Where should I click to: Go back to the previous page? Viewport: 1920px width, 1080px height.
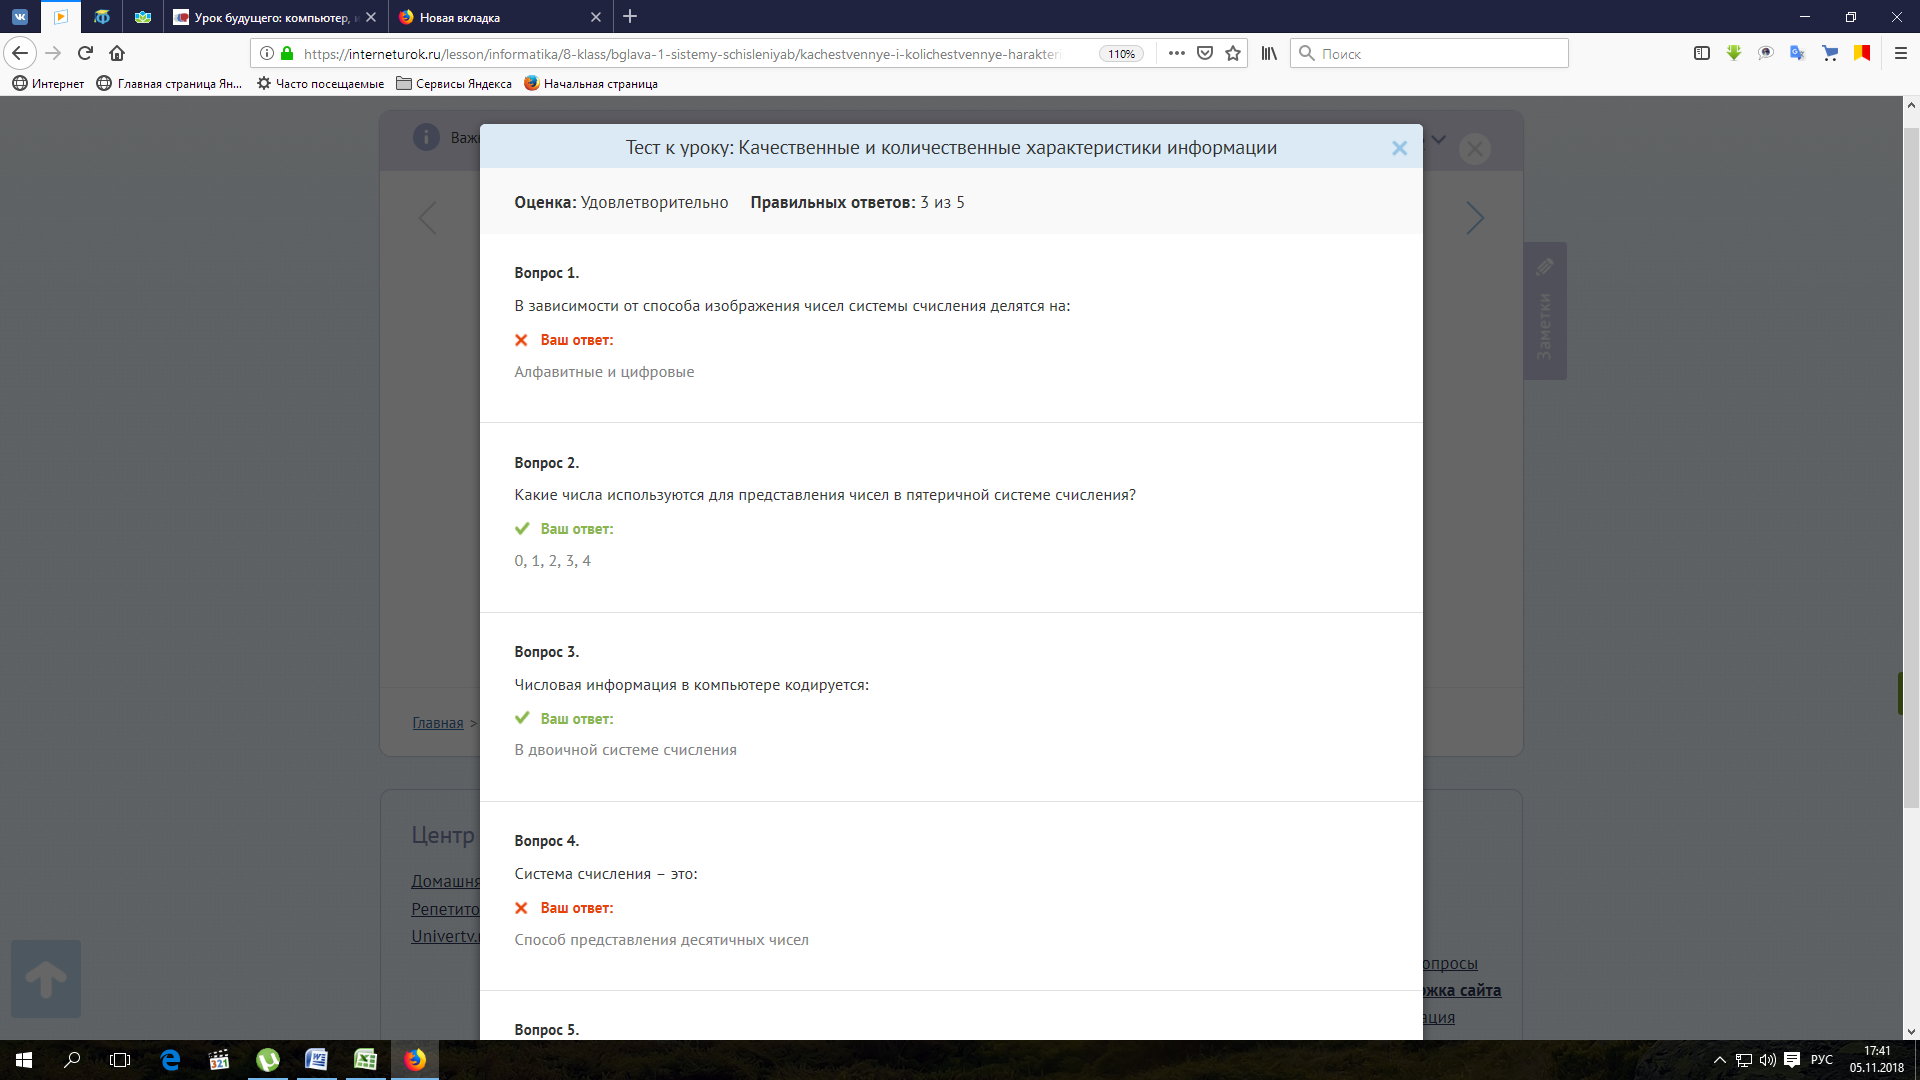(20, 53)
